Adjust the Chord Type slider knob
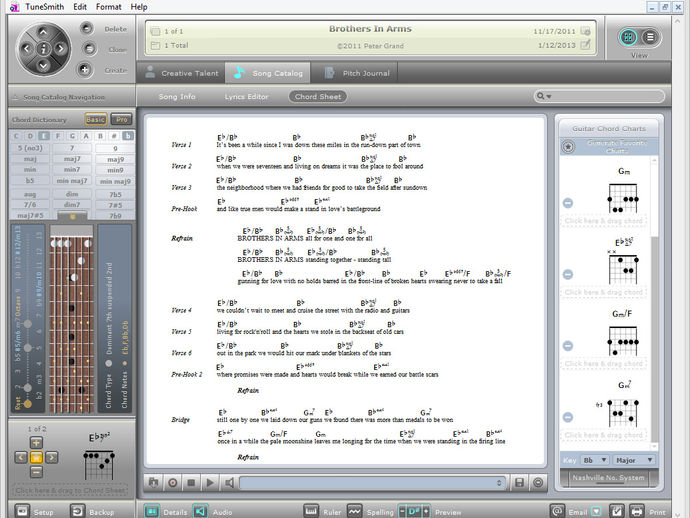 coord(109,364)
